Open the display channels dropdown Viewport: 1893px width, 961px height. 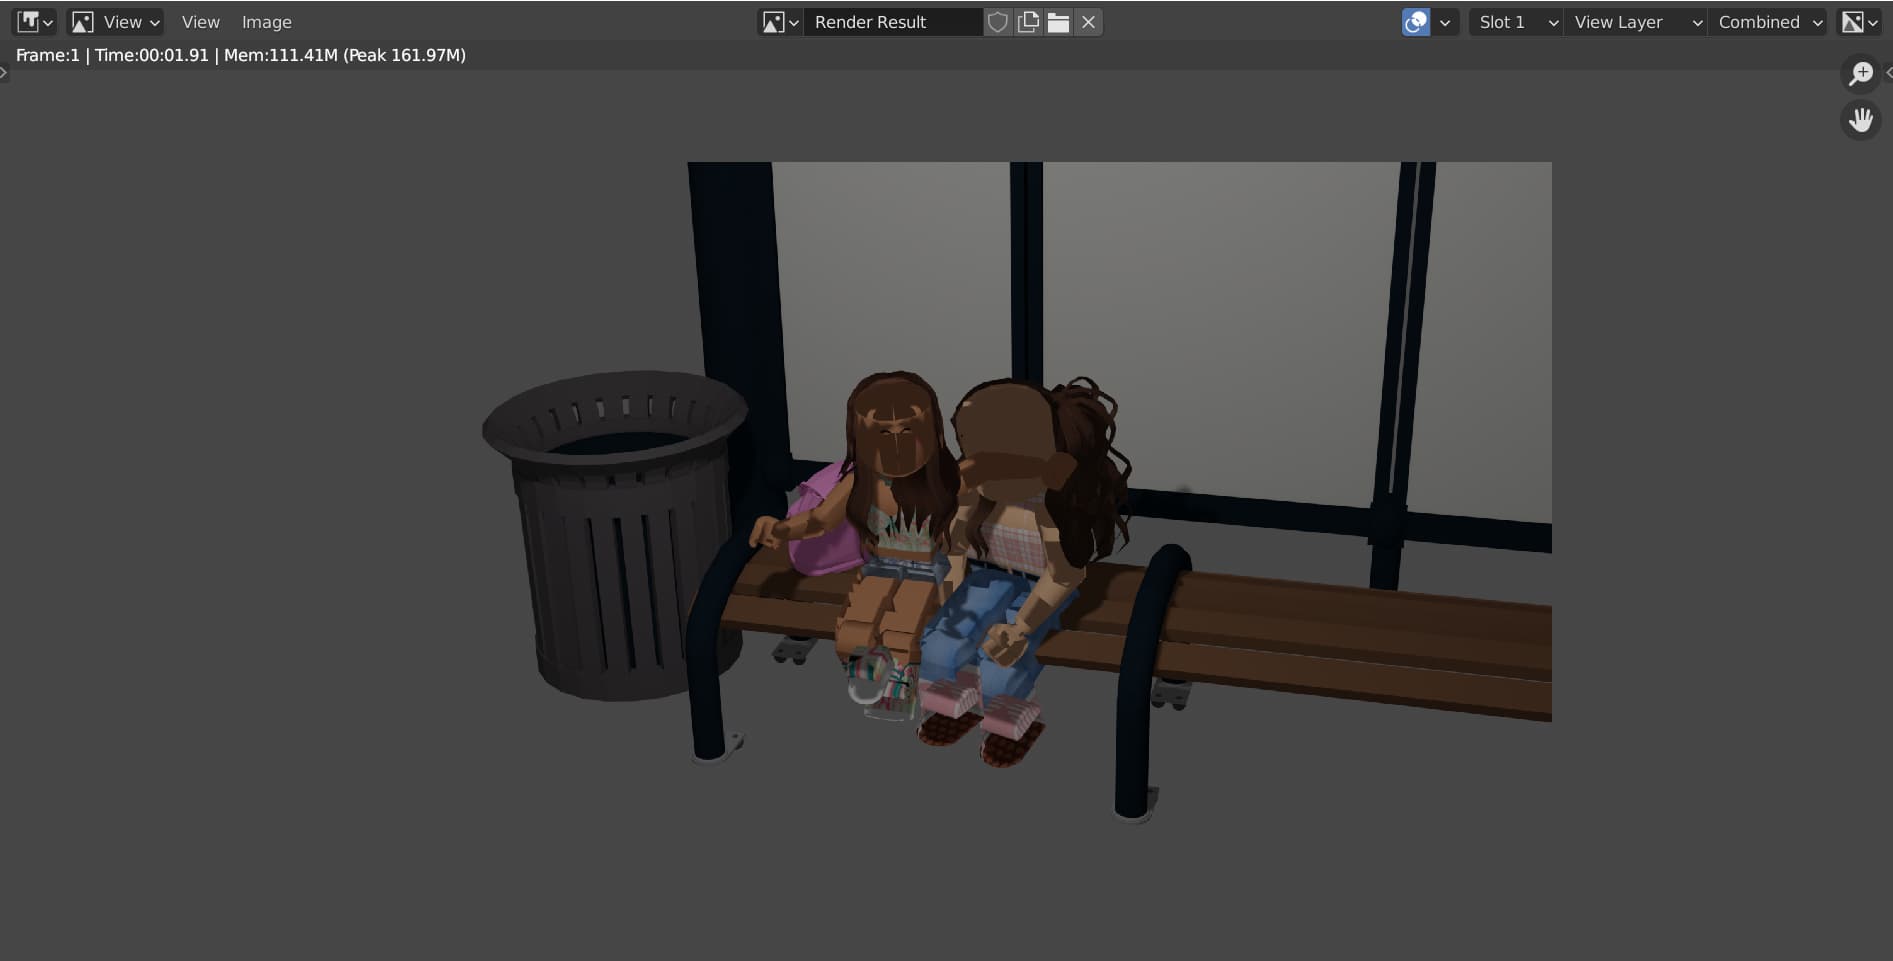pyautogui.click(x=1859, y=22)
